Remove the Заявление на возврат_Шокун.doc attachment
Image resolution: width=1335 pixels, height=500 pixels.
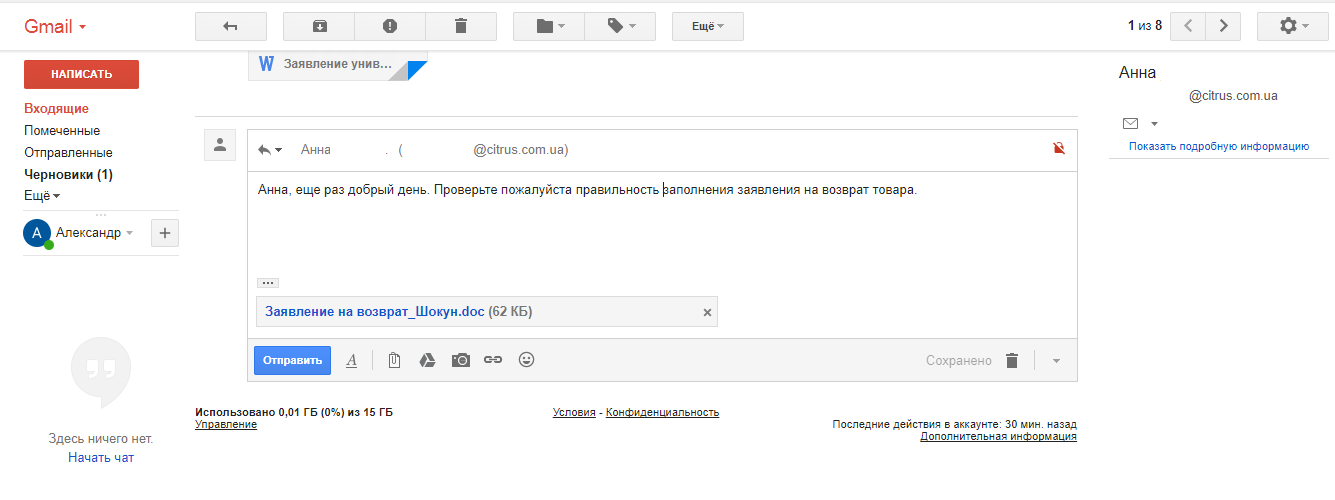tap(707, 312)
